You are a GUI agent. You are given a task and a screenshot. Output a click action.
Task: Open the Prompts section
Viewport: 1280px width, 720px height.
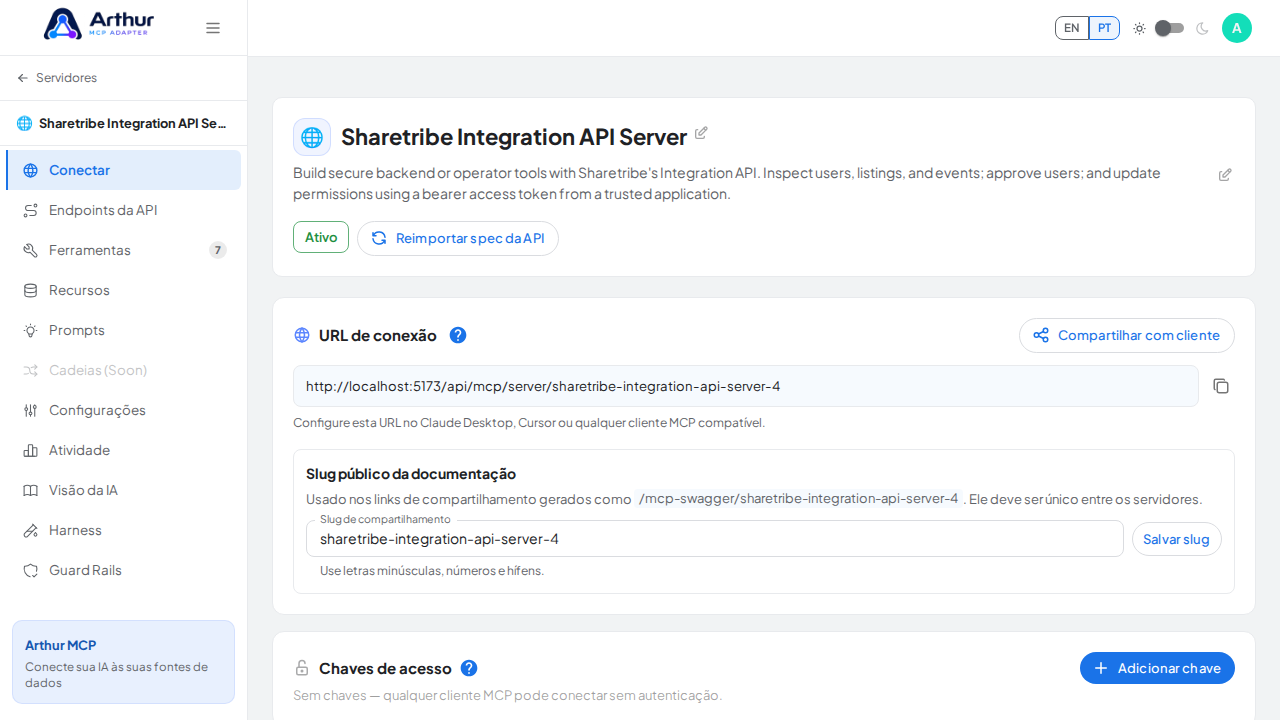pyautogui.click(x=124, y=330)
